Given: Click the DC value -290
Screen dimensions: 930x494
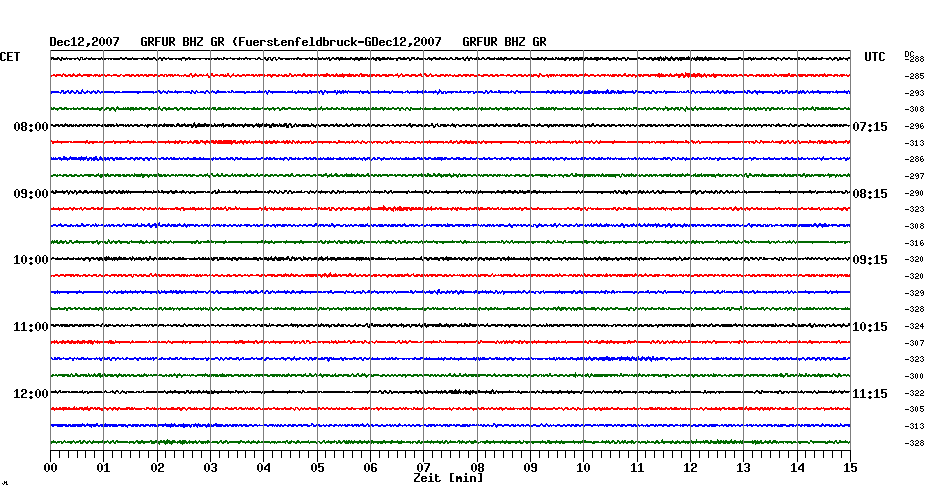Looking at the screenshot, I should coord(915,193).
